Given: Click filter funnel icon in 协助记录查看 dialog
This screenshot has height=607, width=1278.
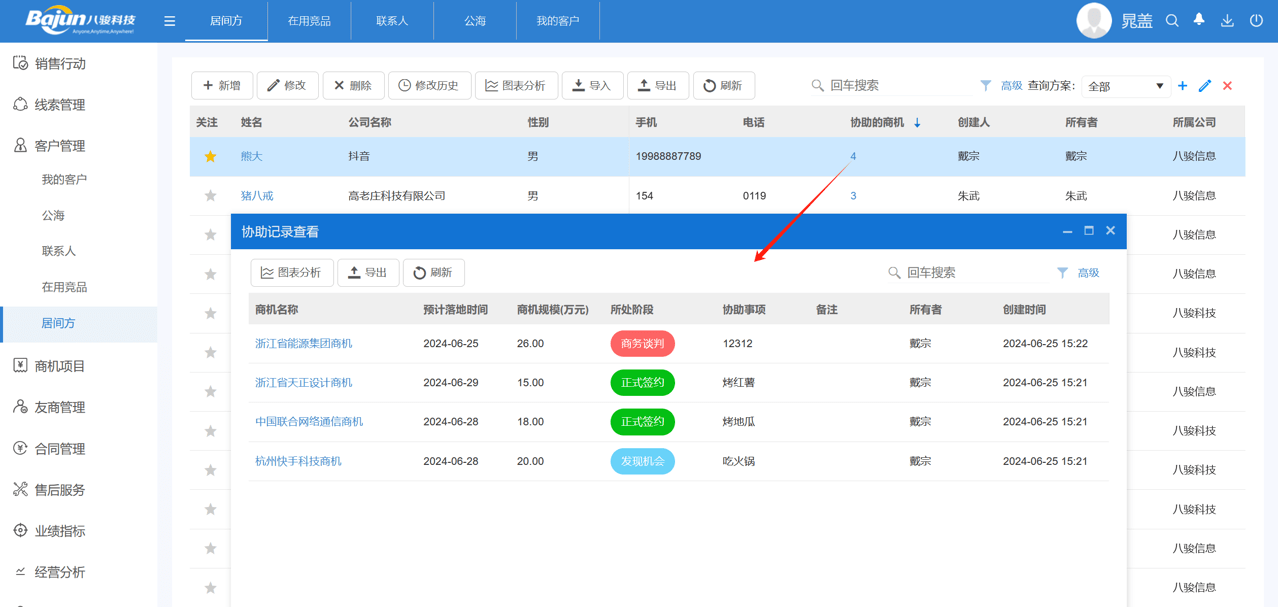Looking at the screenshot, I should [x=1062, y=273].
